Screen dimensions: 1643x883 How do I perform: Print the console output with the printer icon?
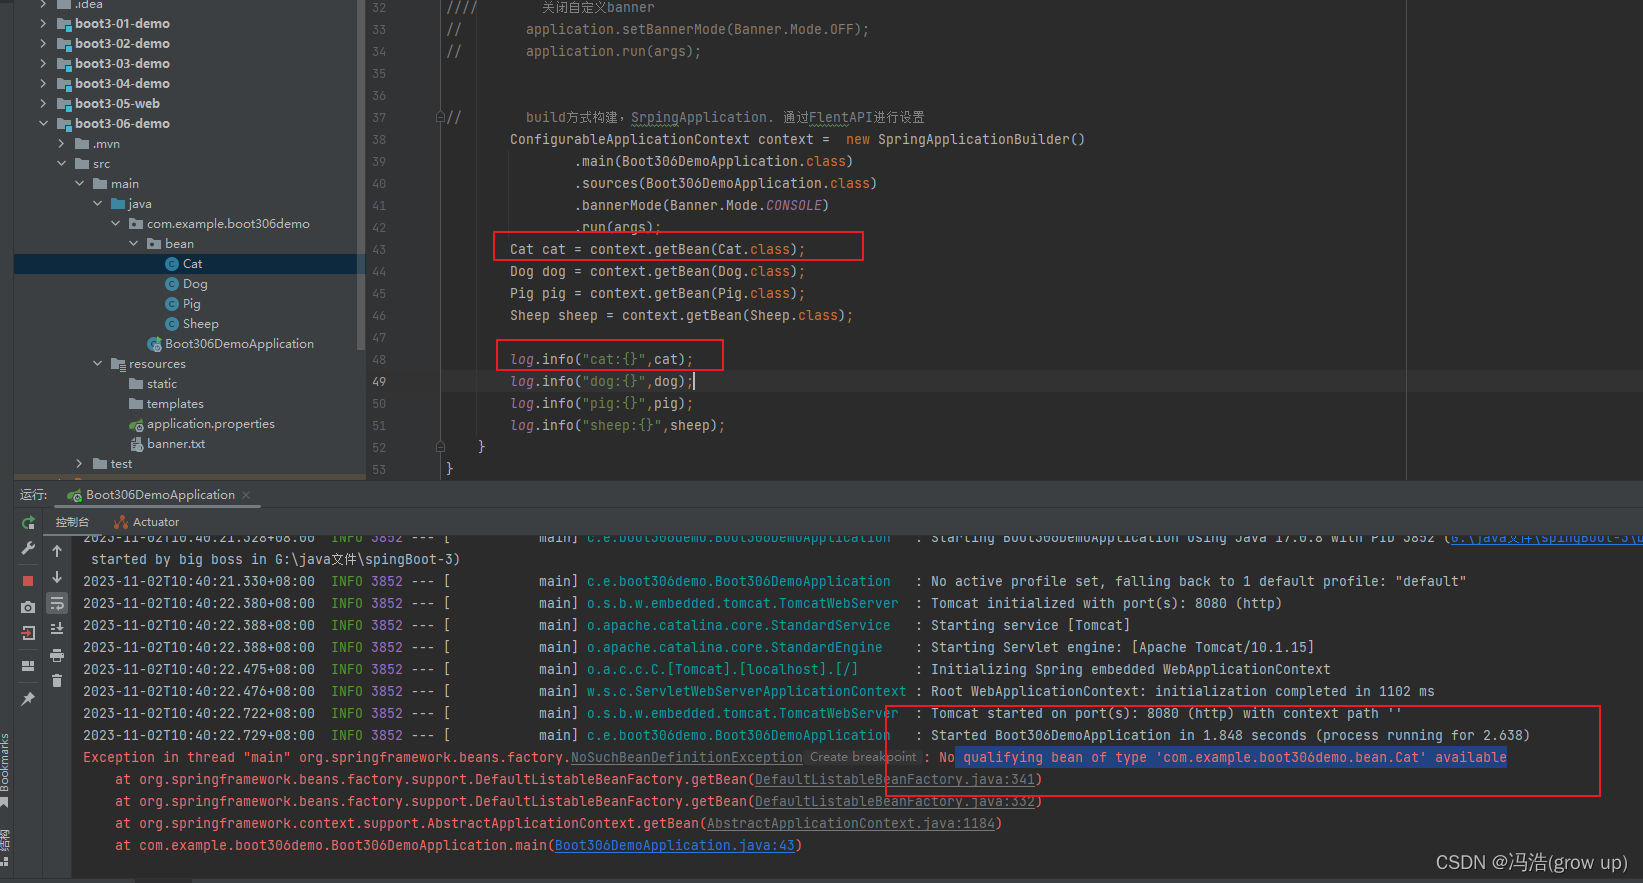(x=57, y=655)
